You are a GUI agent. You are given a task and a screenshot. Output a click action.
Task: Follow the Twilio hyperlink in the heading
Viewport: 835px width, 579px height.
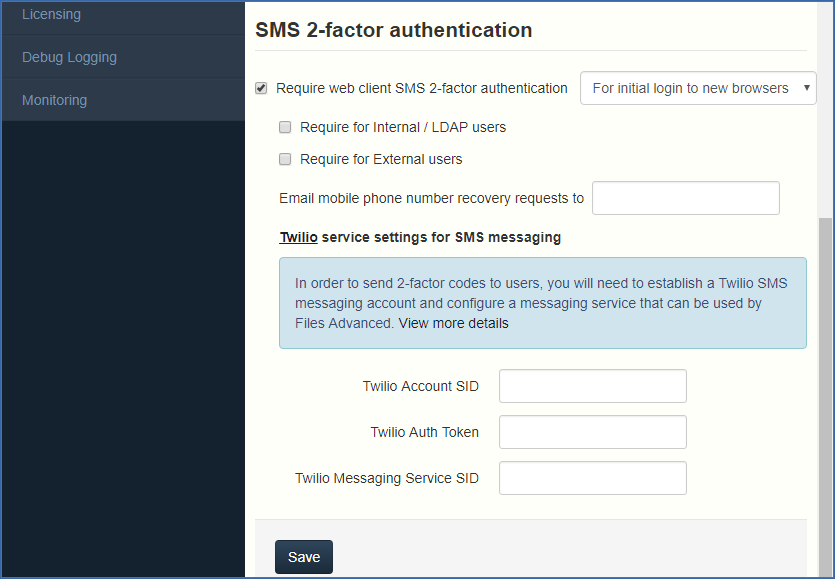tap(299, 237)
